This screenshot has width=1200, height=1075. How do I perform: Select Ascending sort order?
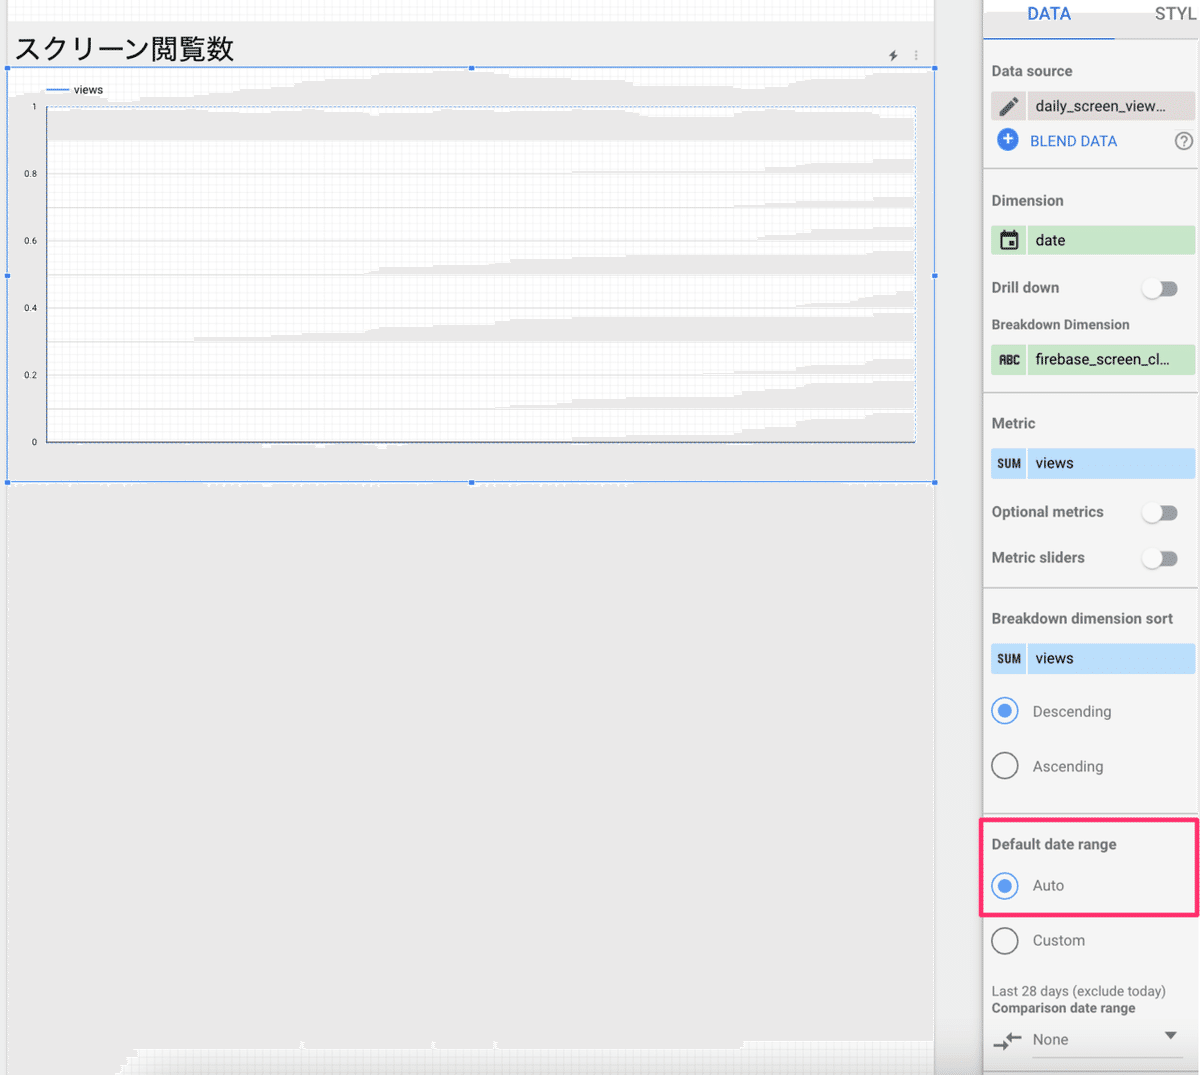[x=1005, y=765]
